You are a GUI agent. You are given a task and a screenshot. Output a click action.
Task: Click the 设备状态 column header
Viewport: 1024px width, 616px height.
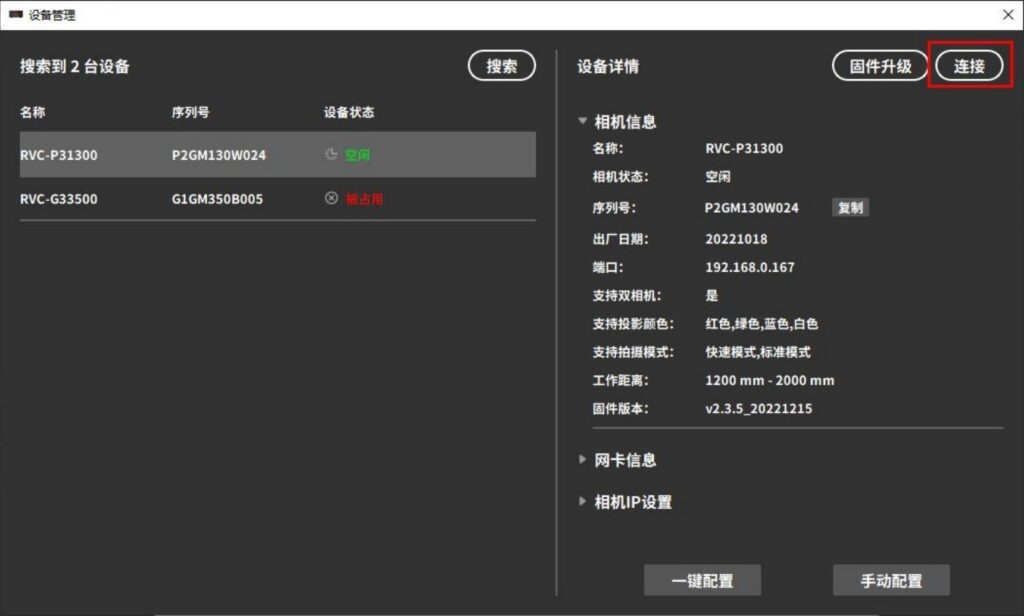(349, 112)
